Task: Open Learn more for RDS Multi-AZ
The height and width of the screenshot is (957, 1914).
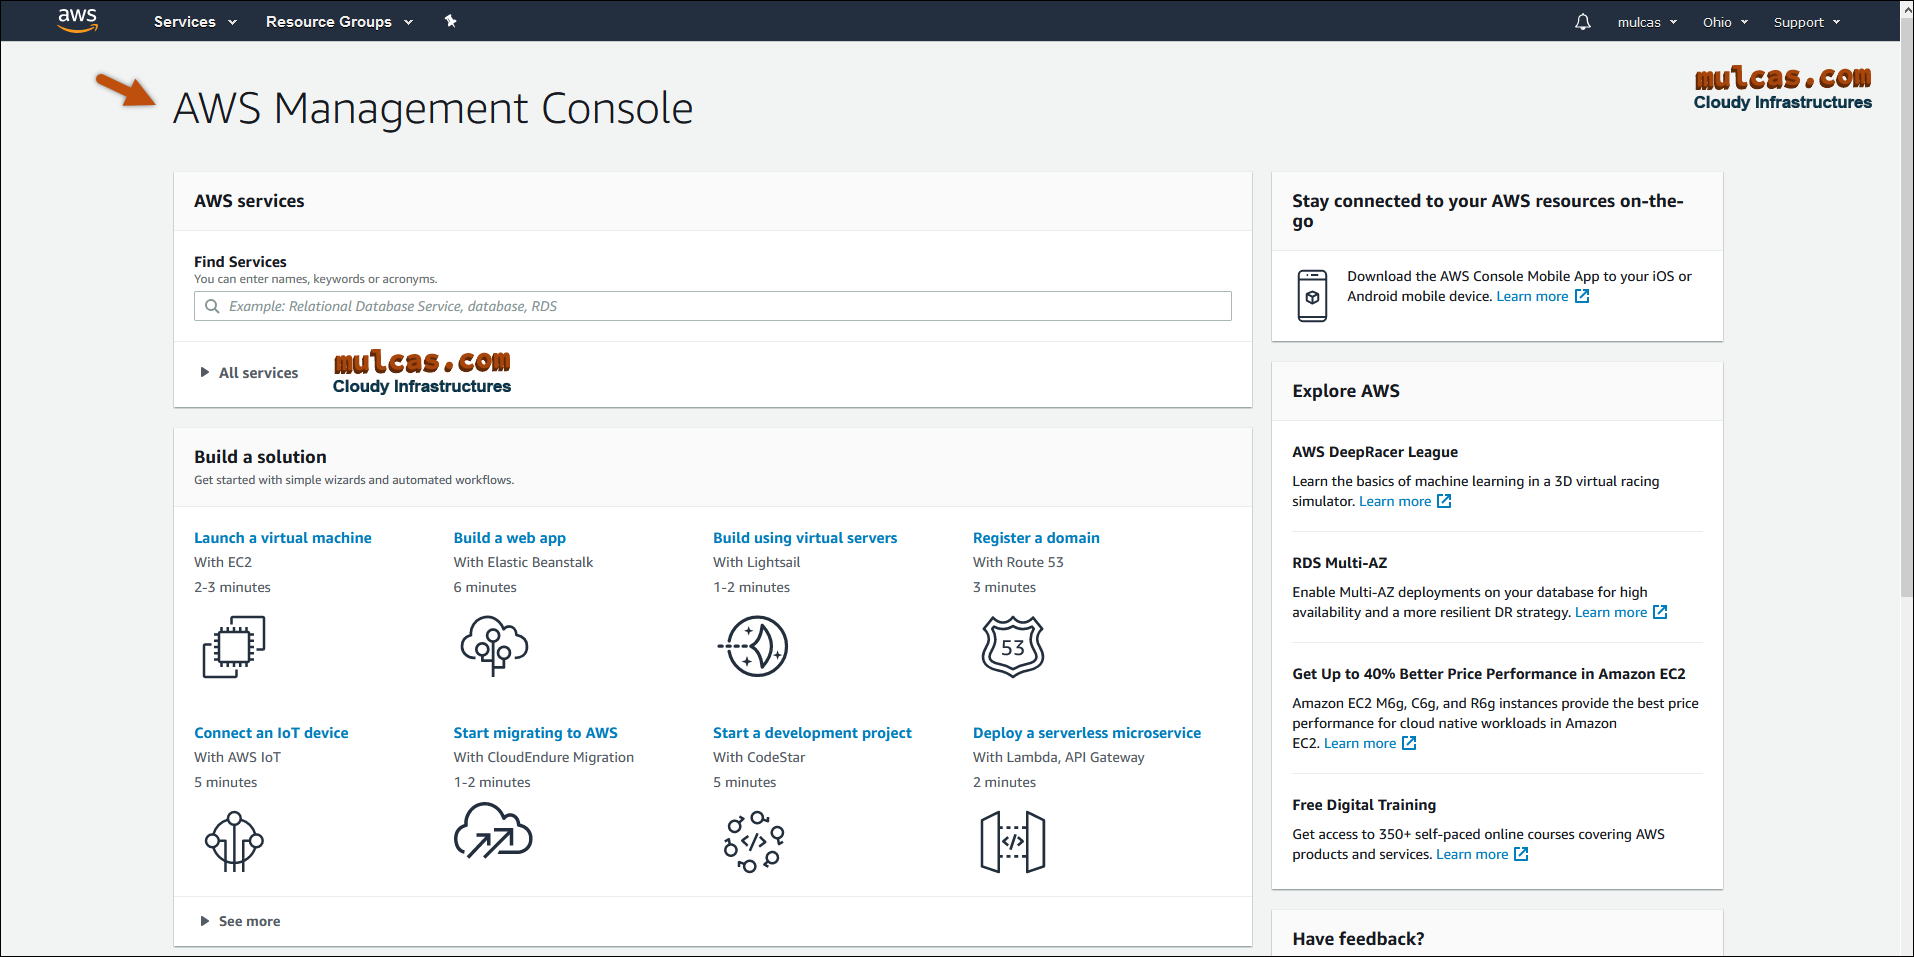Action: coord(1611,612)
